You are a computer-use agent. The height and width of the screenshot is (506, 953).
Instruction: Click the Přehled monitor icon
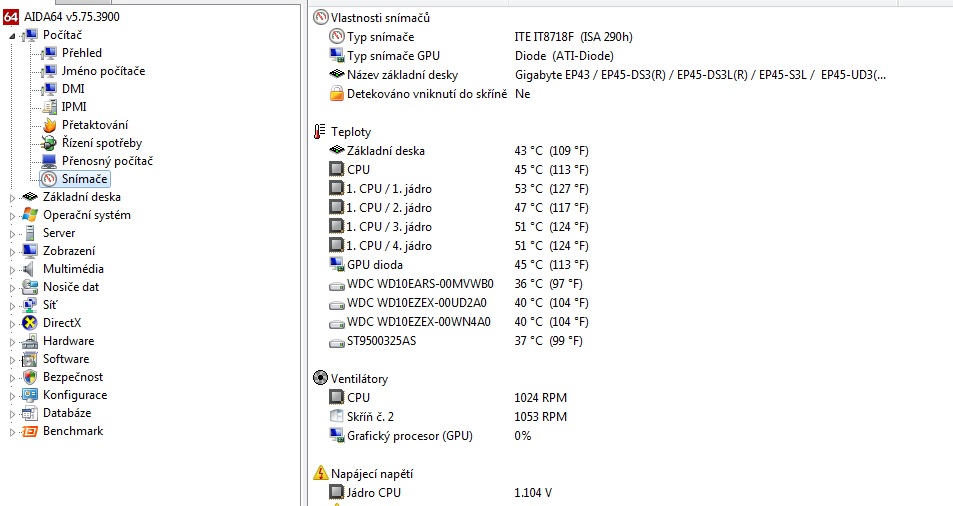tap(49, 53)
